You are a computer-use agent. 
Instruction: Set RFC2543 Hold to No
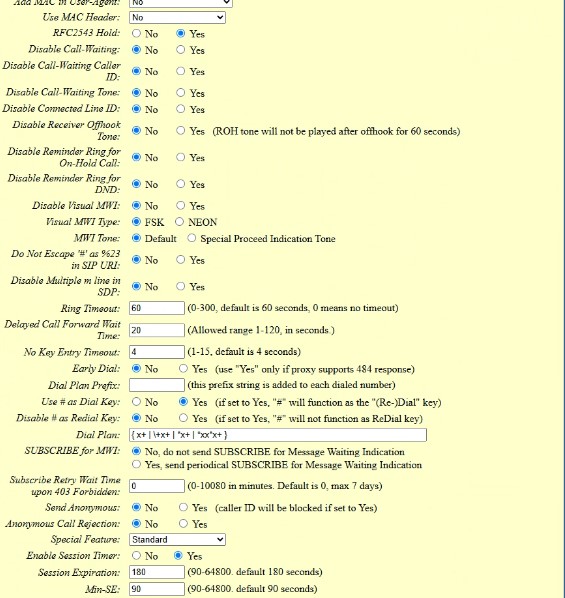[x=136, y=34]
